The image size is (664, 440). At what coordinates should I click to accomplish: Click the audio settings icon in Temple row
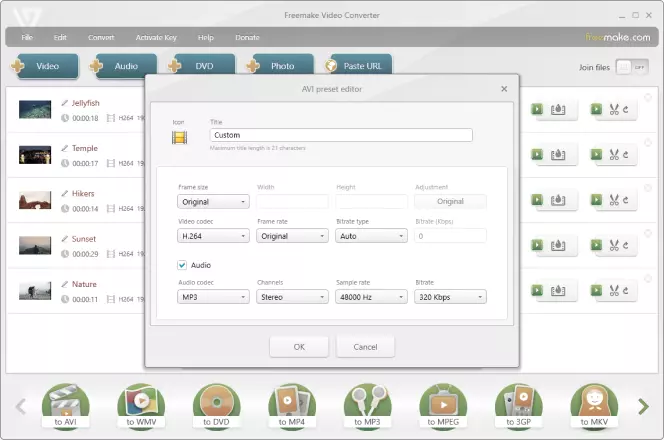coord(558,155)
